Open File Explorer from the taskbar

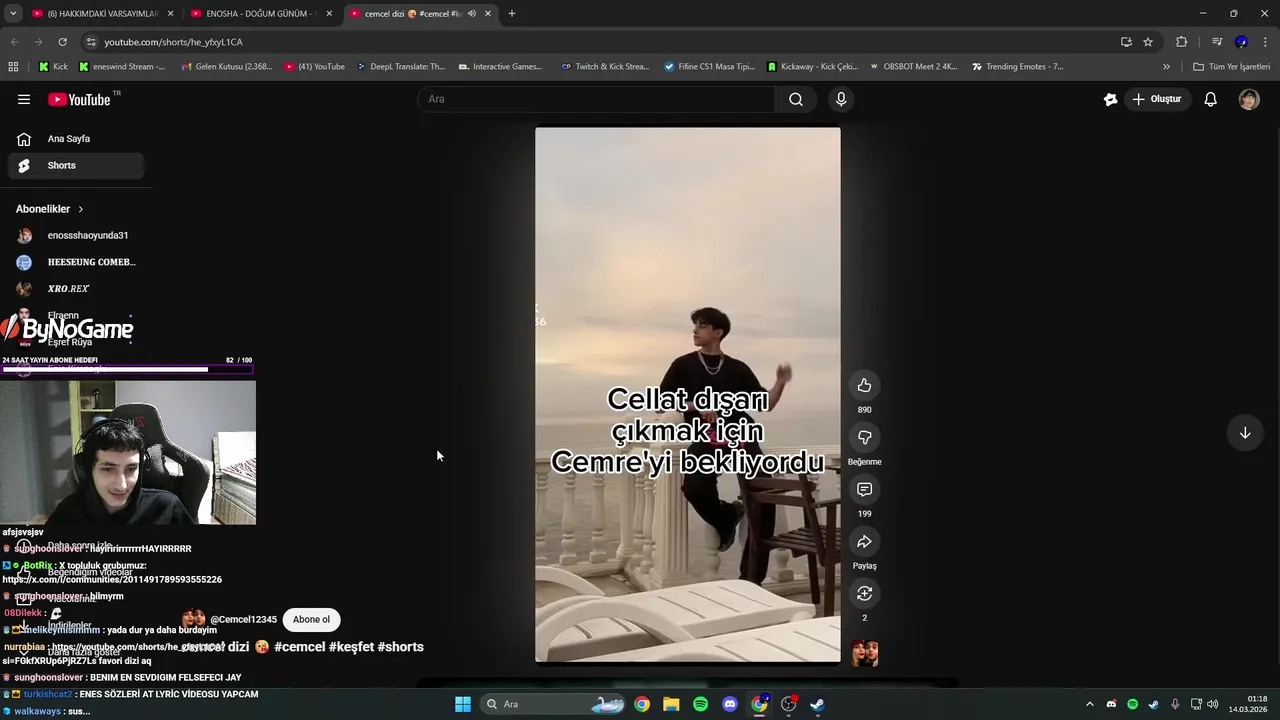pos(671,704)
